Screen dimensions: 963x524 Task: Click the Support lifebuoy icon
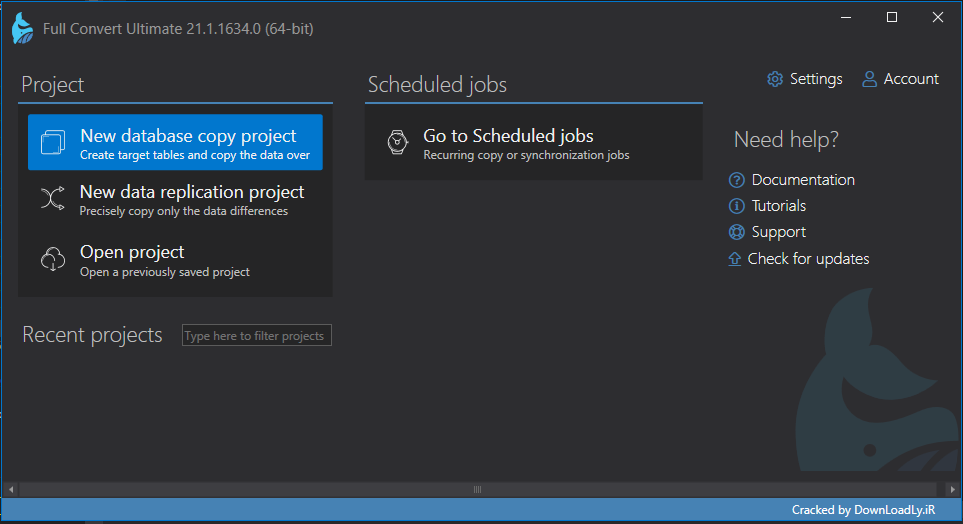coord(737,232)
